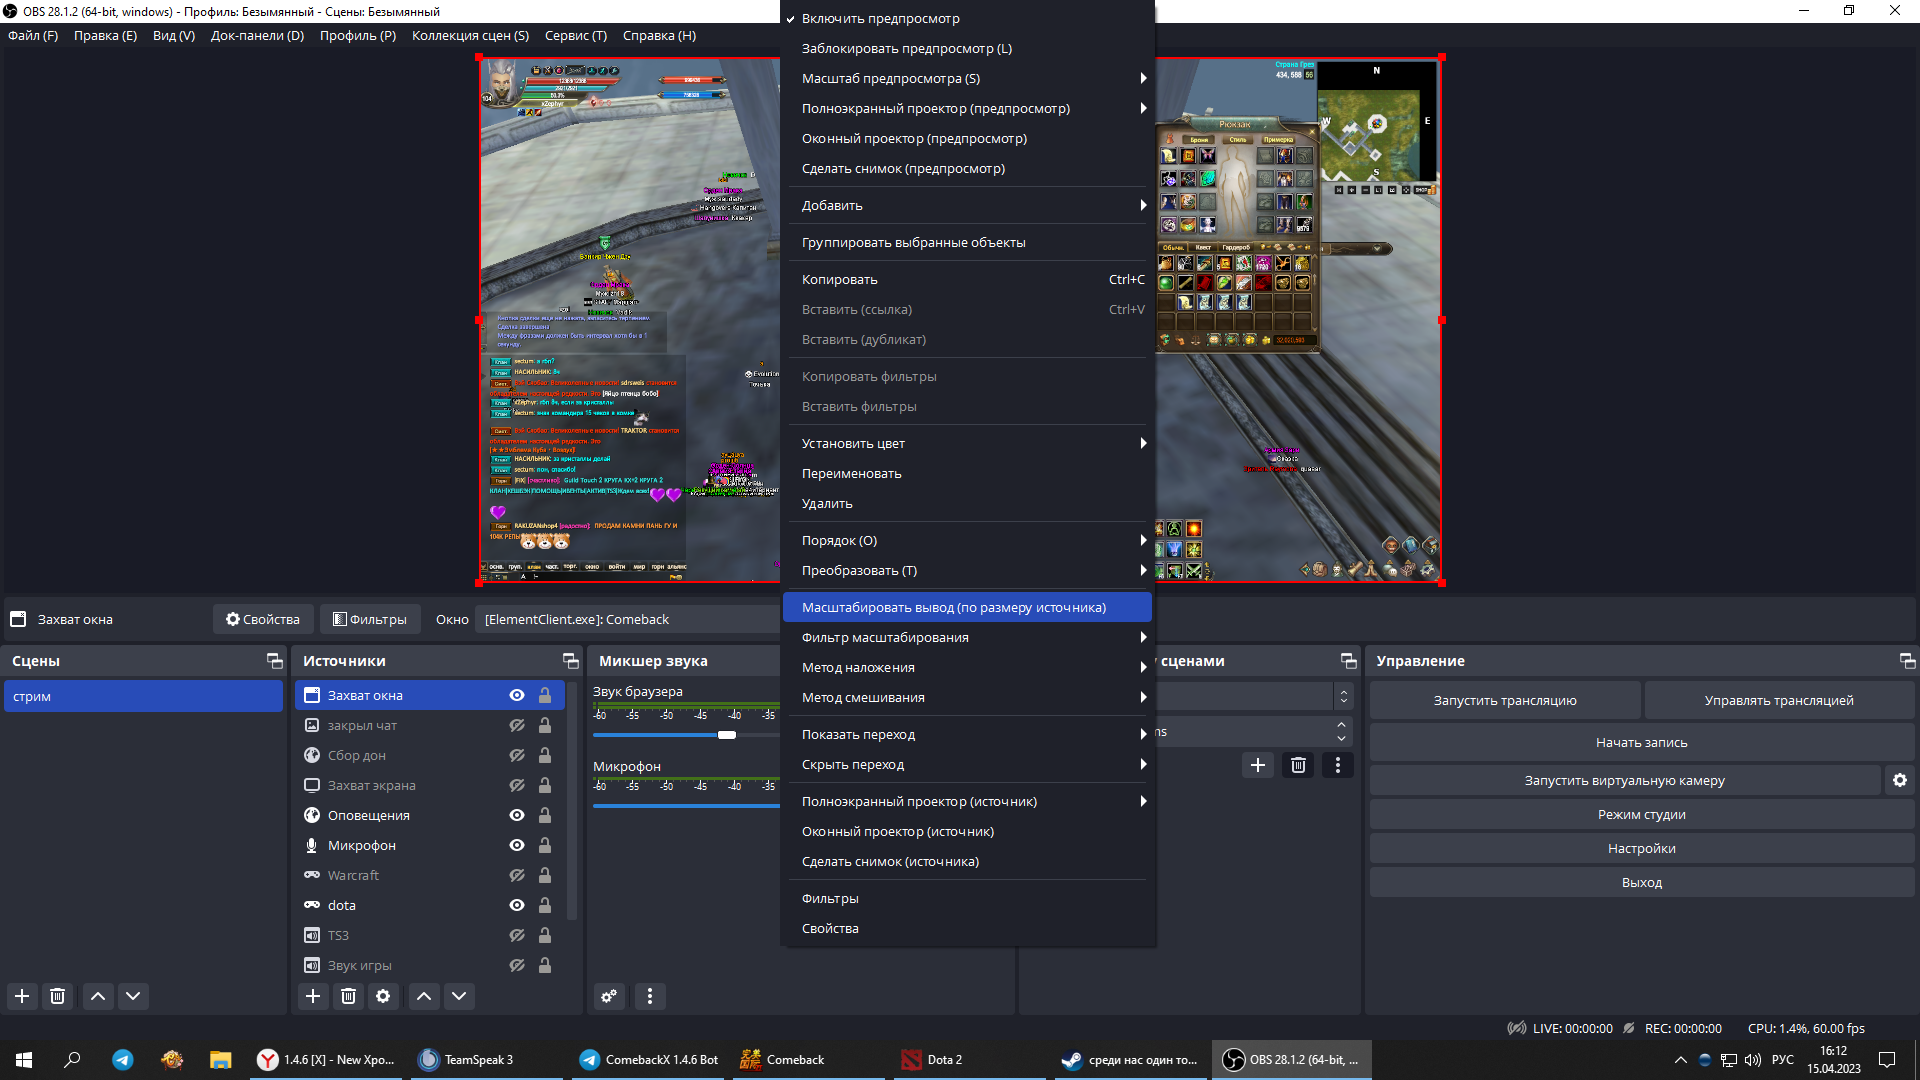Choose Переименовать in context menu
This screenshot has height=1080, width=1920.
coord(851,474)
